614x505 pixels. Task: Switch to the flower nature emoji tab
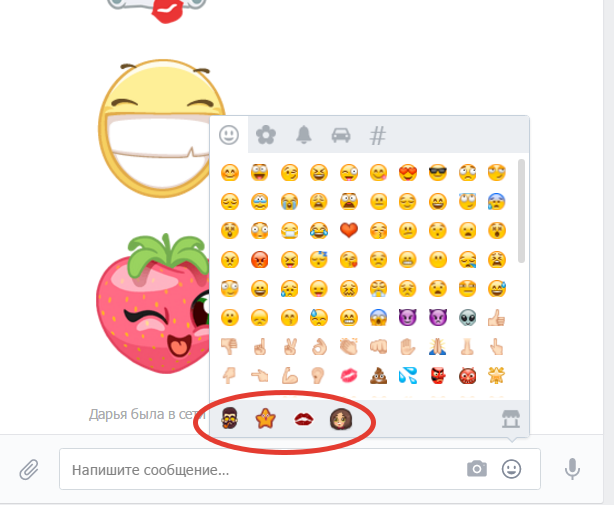pyautogui.click(x=266, y=135)
